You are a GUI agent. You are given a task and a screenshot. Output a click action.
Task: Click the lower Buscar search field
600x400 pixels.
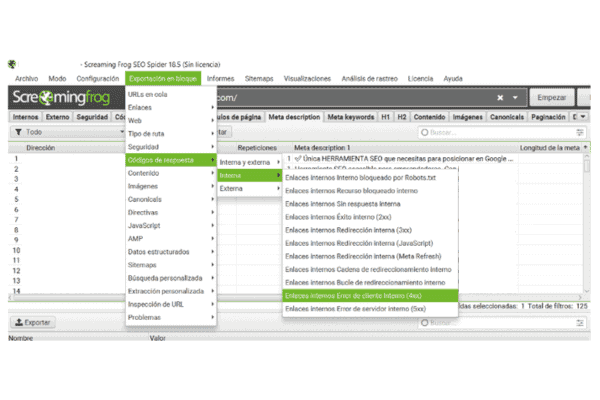501,323
